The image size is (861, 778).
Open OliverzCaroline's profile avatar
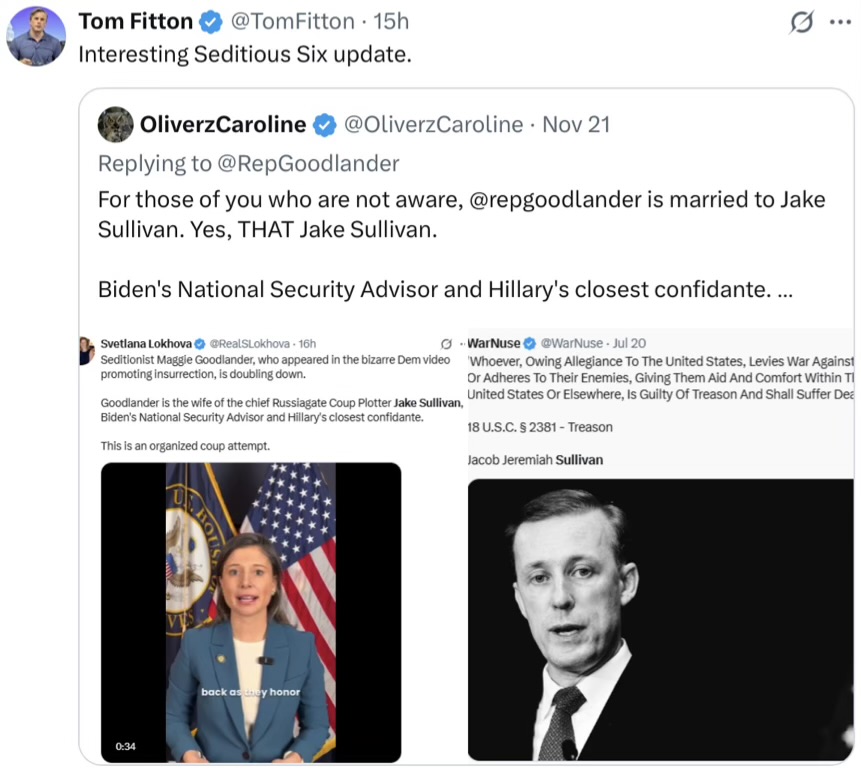(x=116, y=125)
